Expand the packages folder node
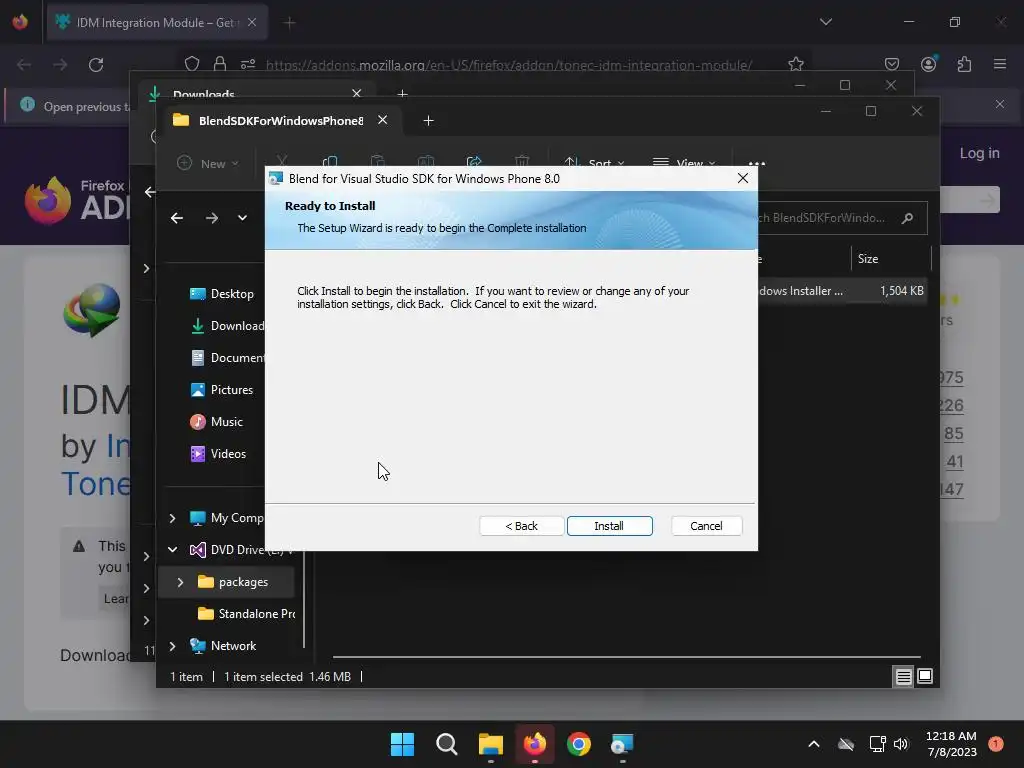Image resolution: width=1024 pixels, height=768 pixels. coord(180,582)
